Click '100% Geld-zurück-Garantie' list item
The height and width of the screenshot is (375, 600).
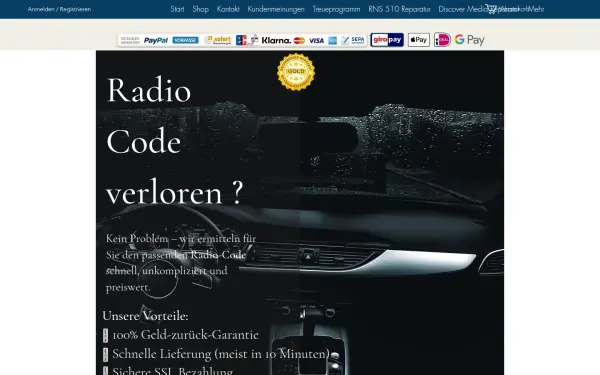(185, 334)
